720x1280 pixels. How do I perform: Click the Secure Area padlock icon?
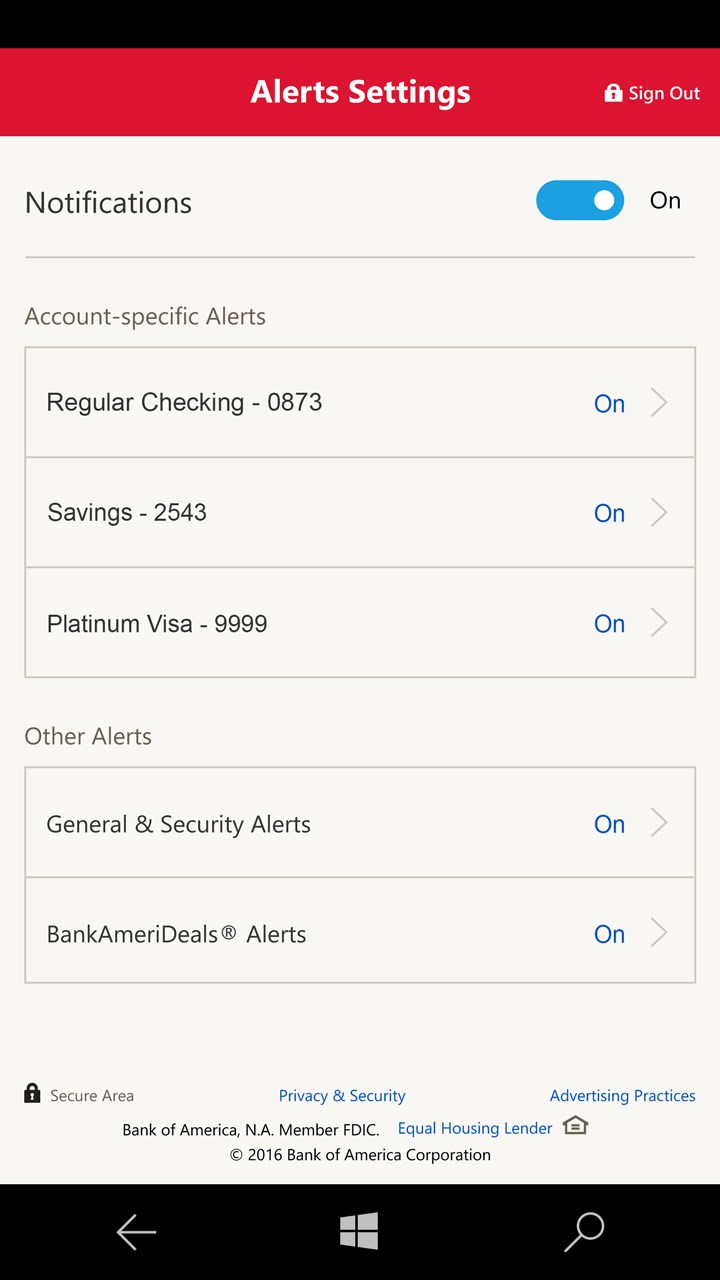coord(33,1093)
